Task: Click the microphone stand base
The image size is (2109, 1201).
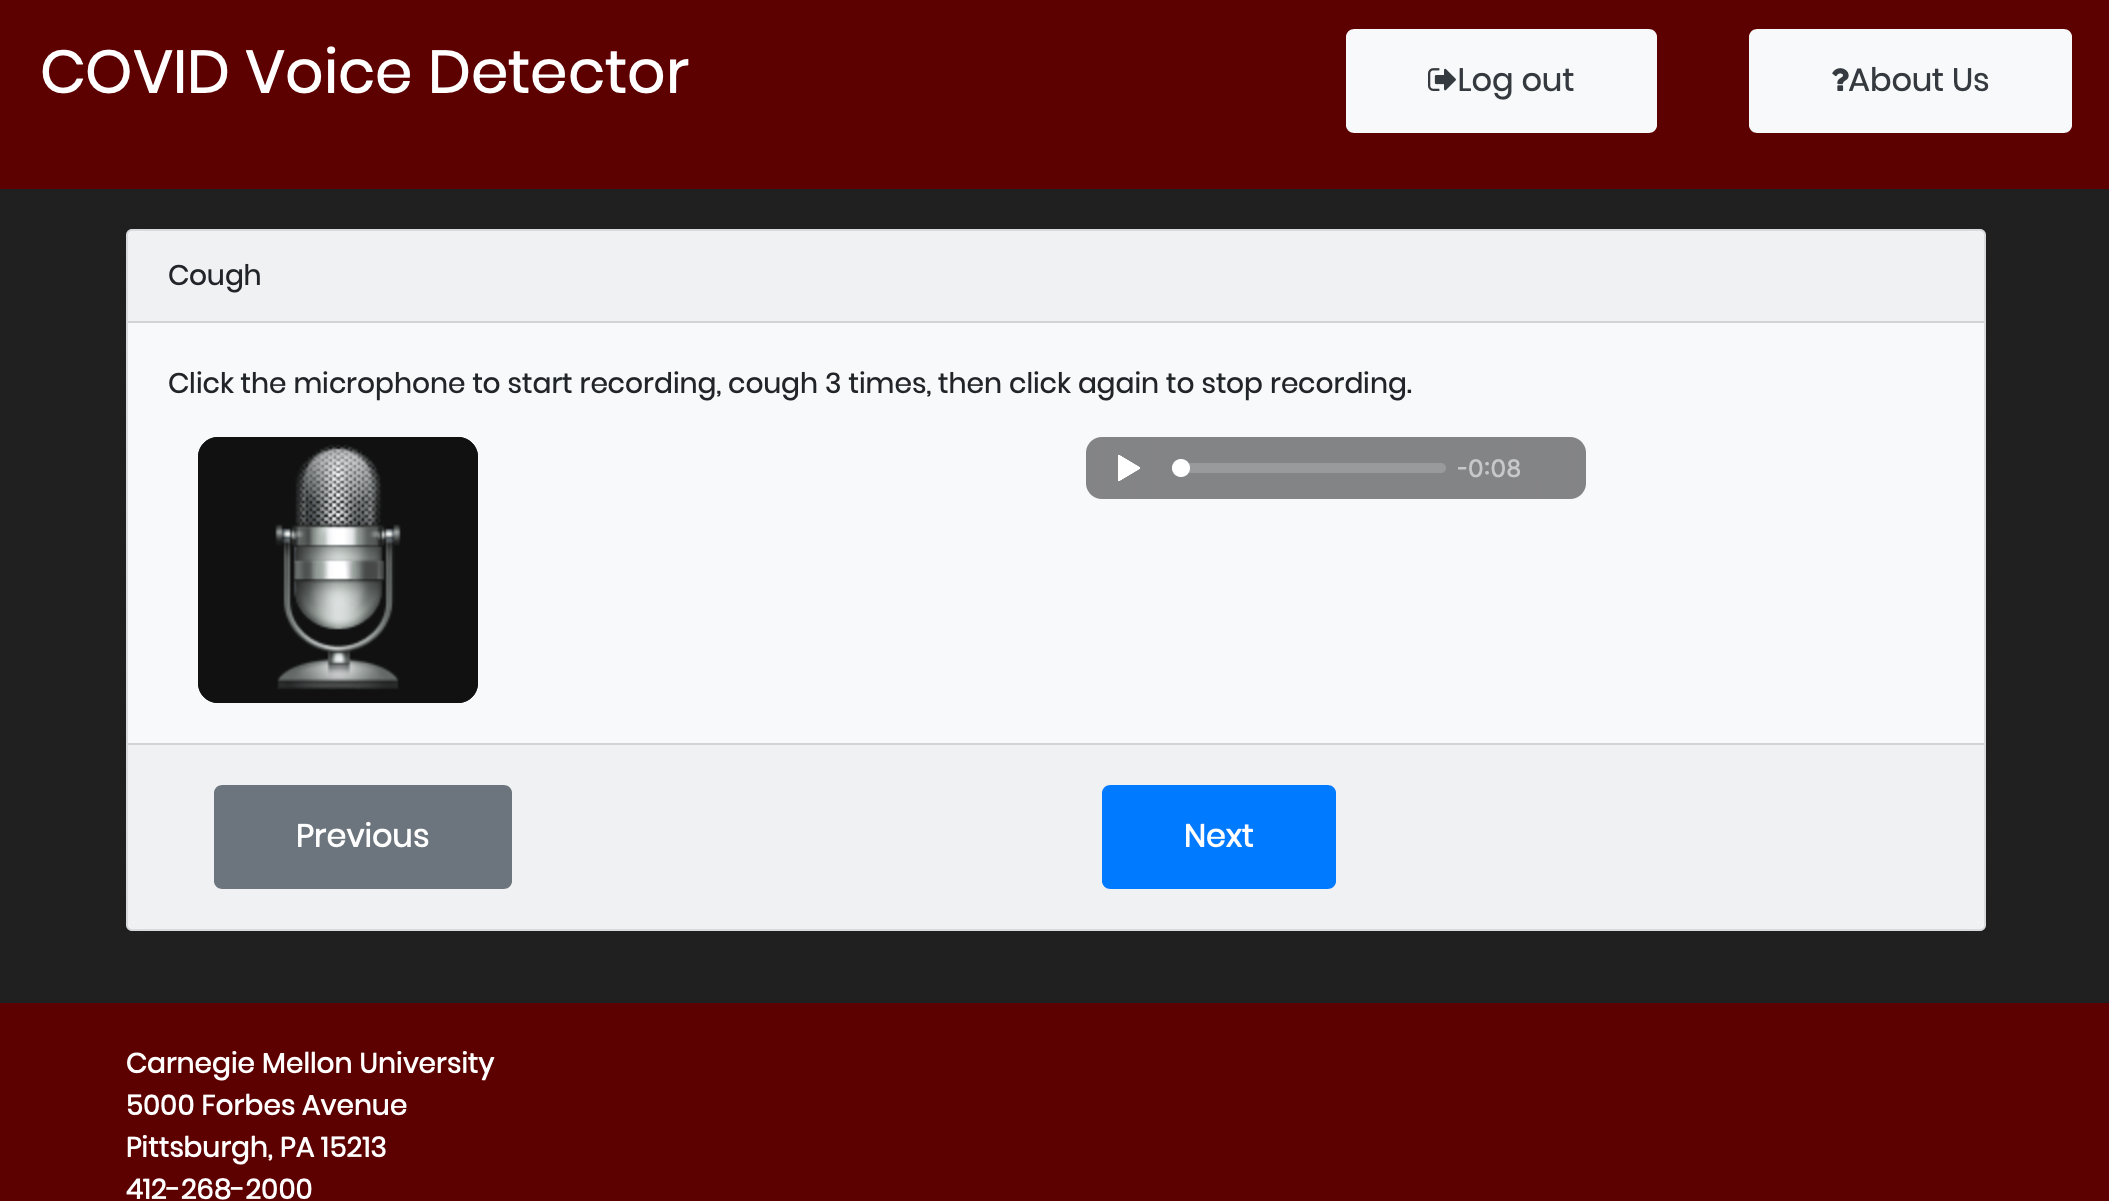Action: tap(338, 674)
